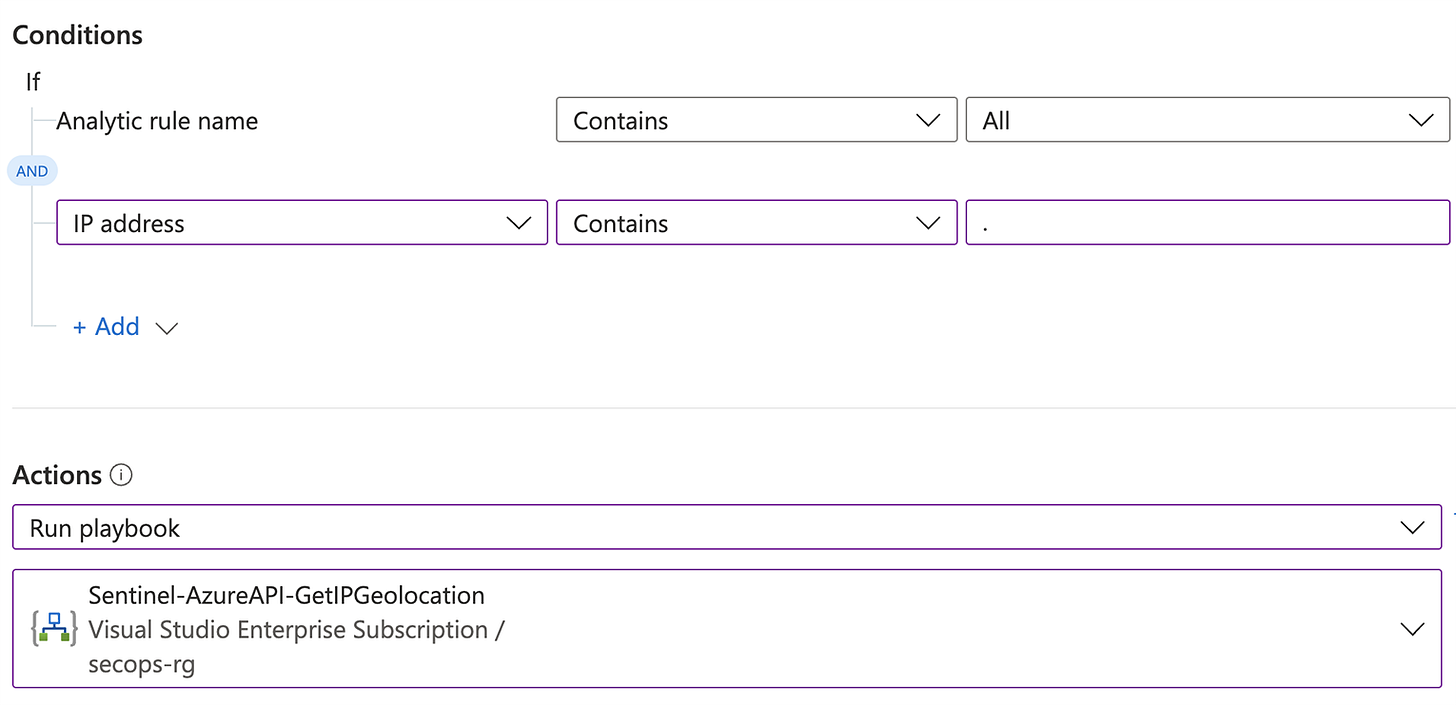Click chevron arrow next to + Add
1456x705 pixels.
pos(167,328)
